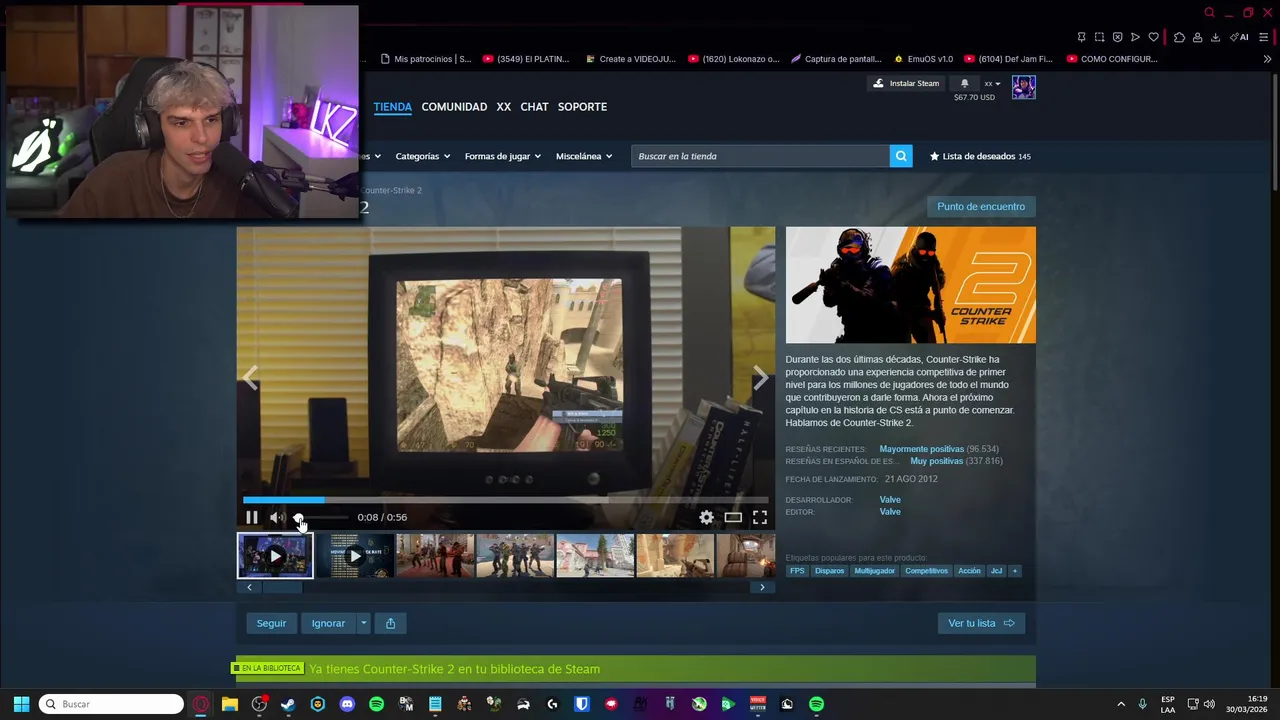Mute the trailer with the speaker icon
1280x720 pixels.
[x=277, y=517]
